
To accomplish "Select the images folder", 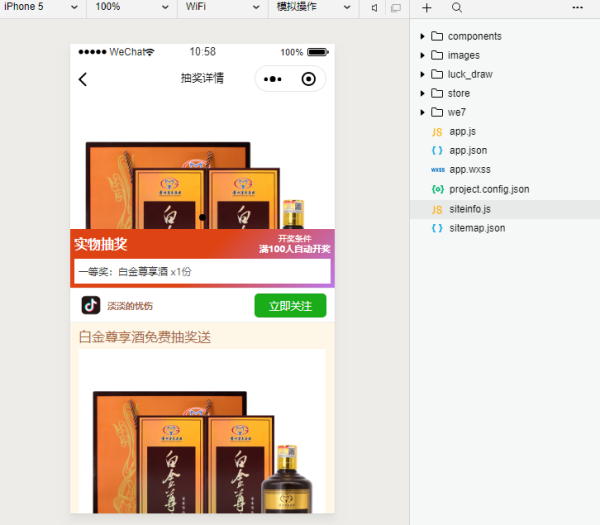I will (x=505, y=55).
